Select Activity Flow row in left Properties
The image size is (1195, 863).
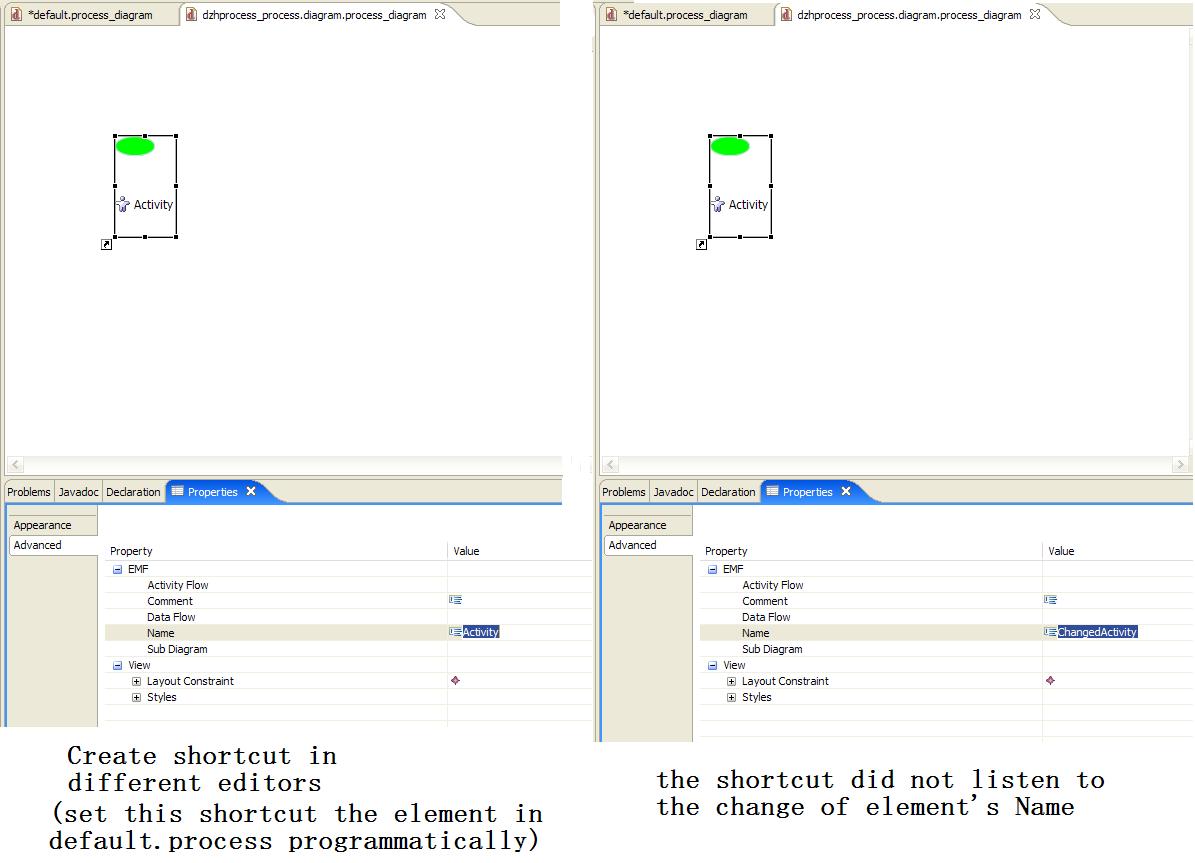pyautogui.click(x=348, y=585)
